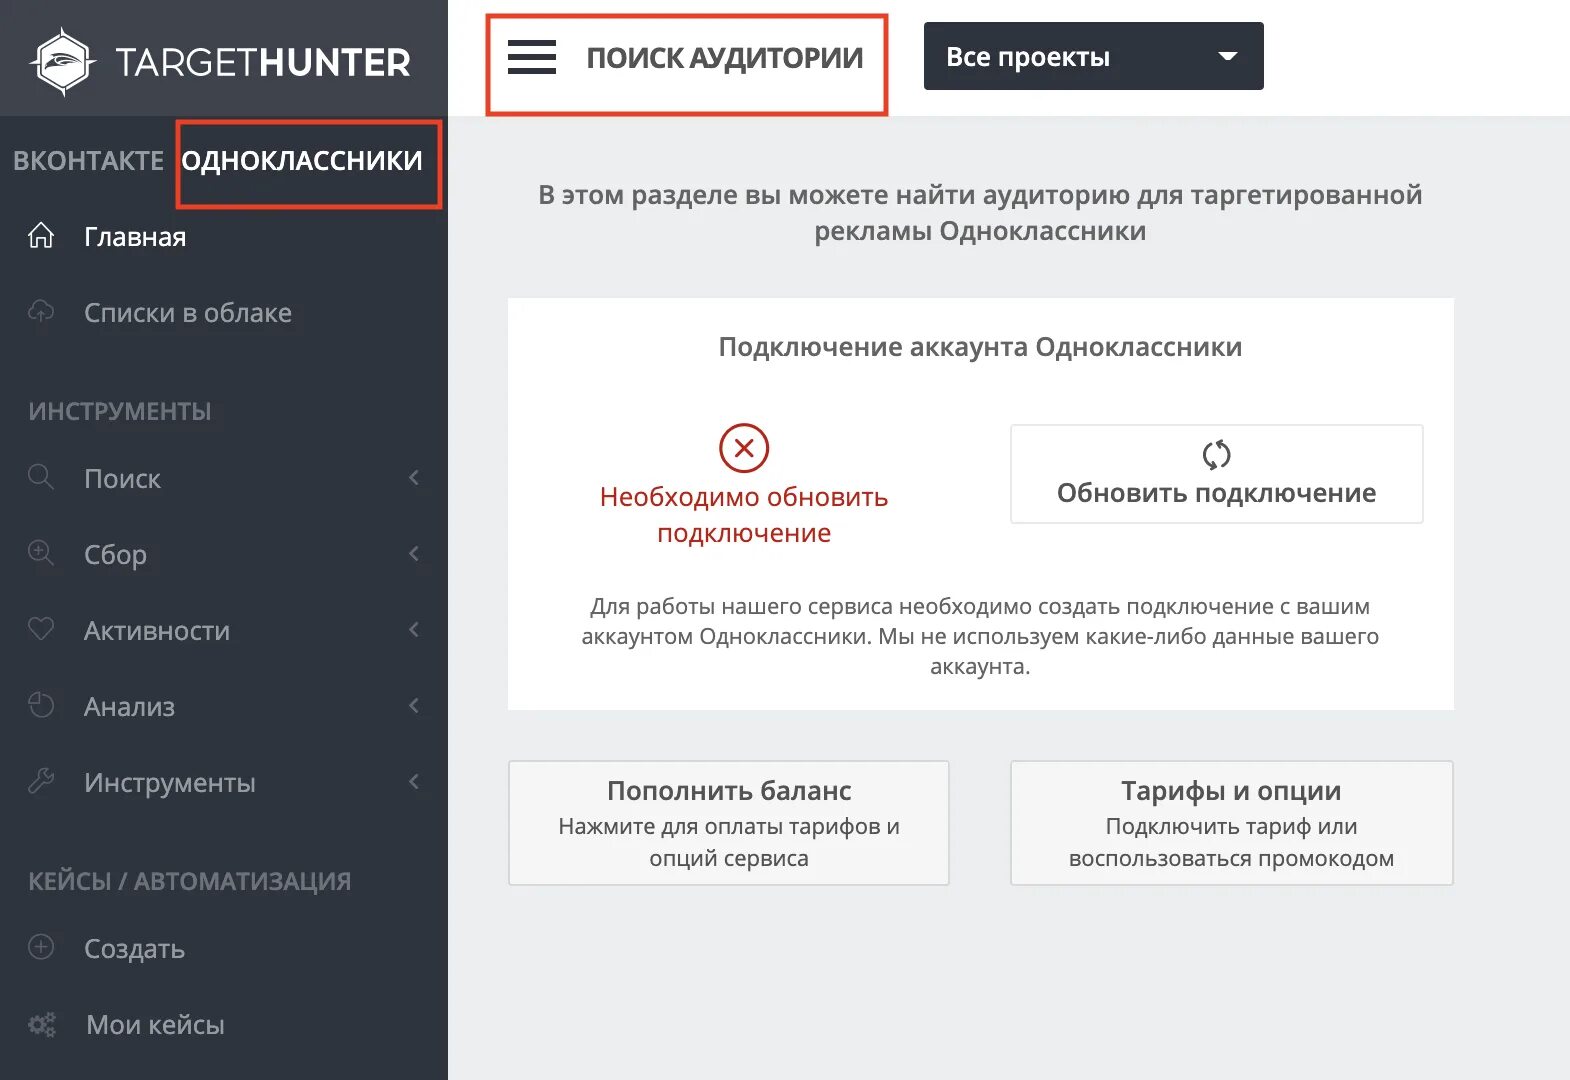Expand the Сбор section chevron
This screenshot has width=1570, height=1080.
coord(414,554)
